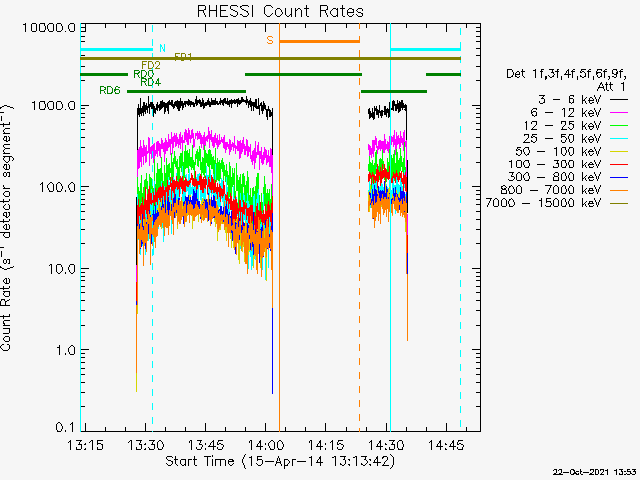Click the green bar next to RD6 label

tap(187, 91)
